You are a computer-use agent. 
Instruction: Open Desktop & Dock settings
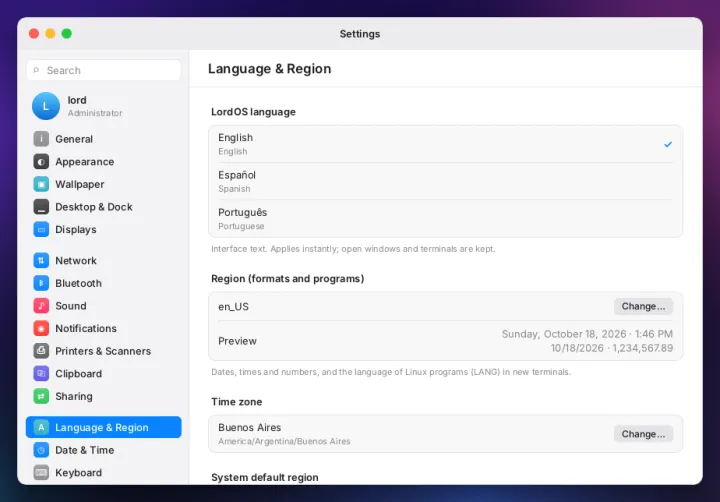tap(103, 207)
